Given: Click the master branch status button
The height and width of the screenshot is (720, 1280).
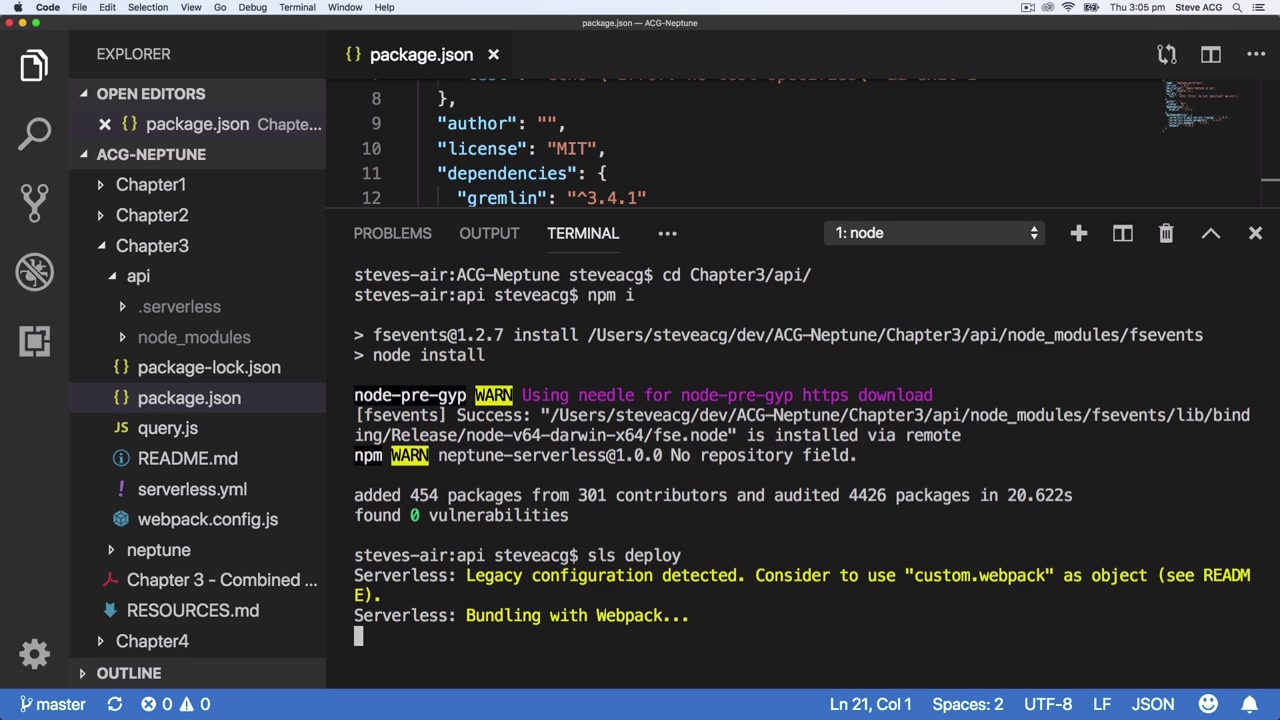Looking at the screenshot, I should pyautogui.click(x=52, y=704).
